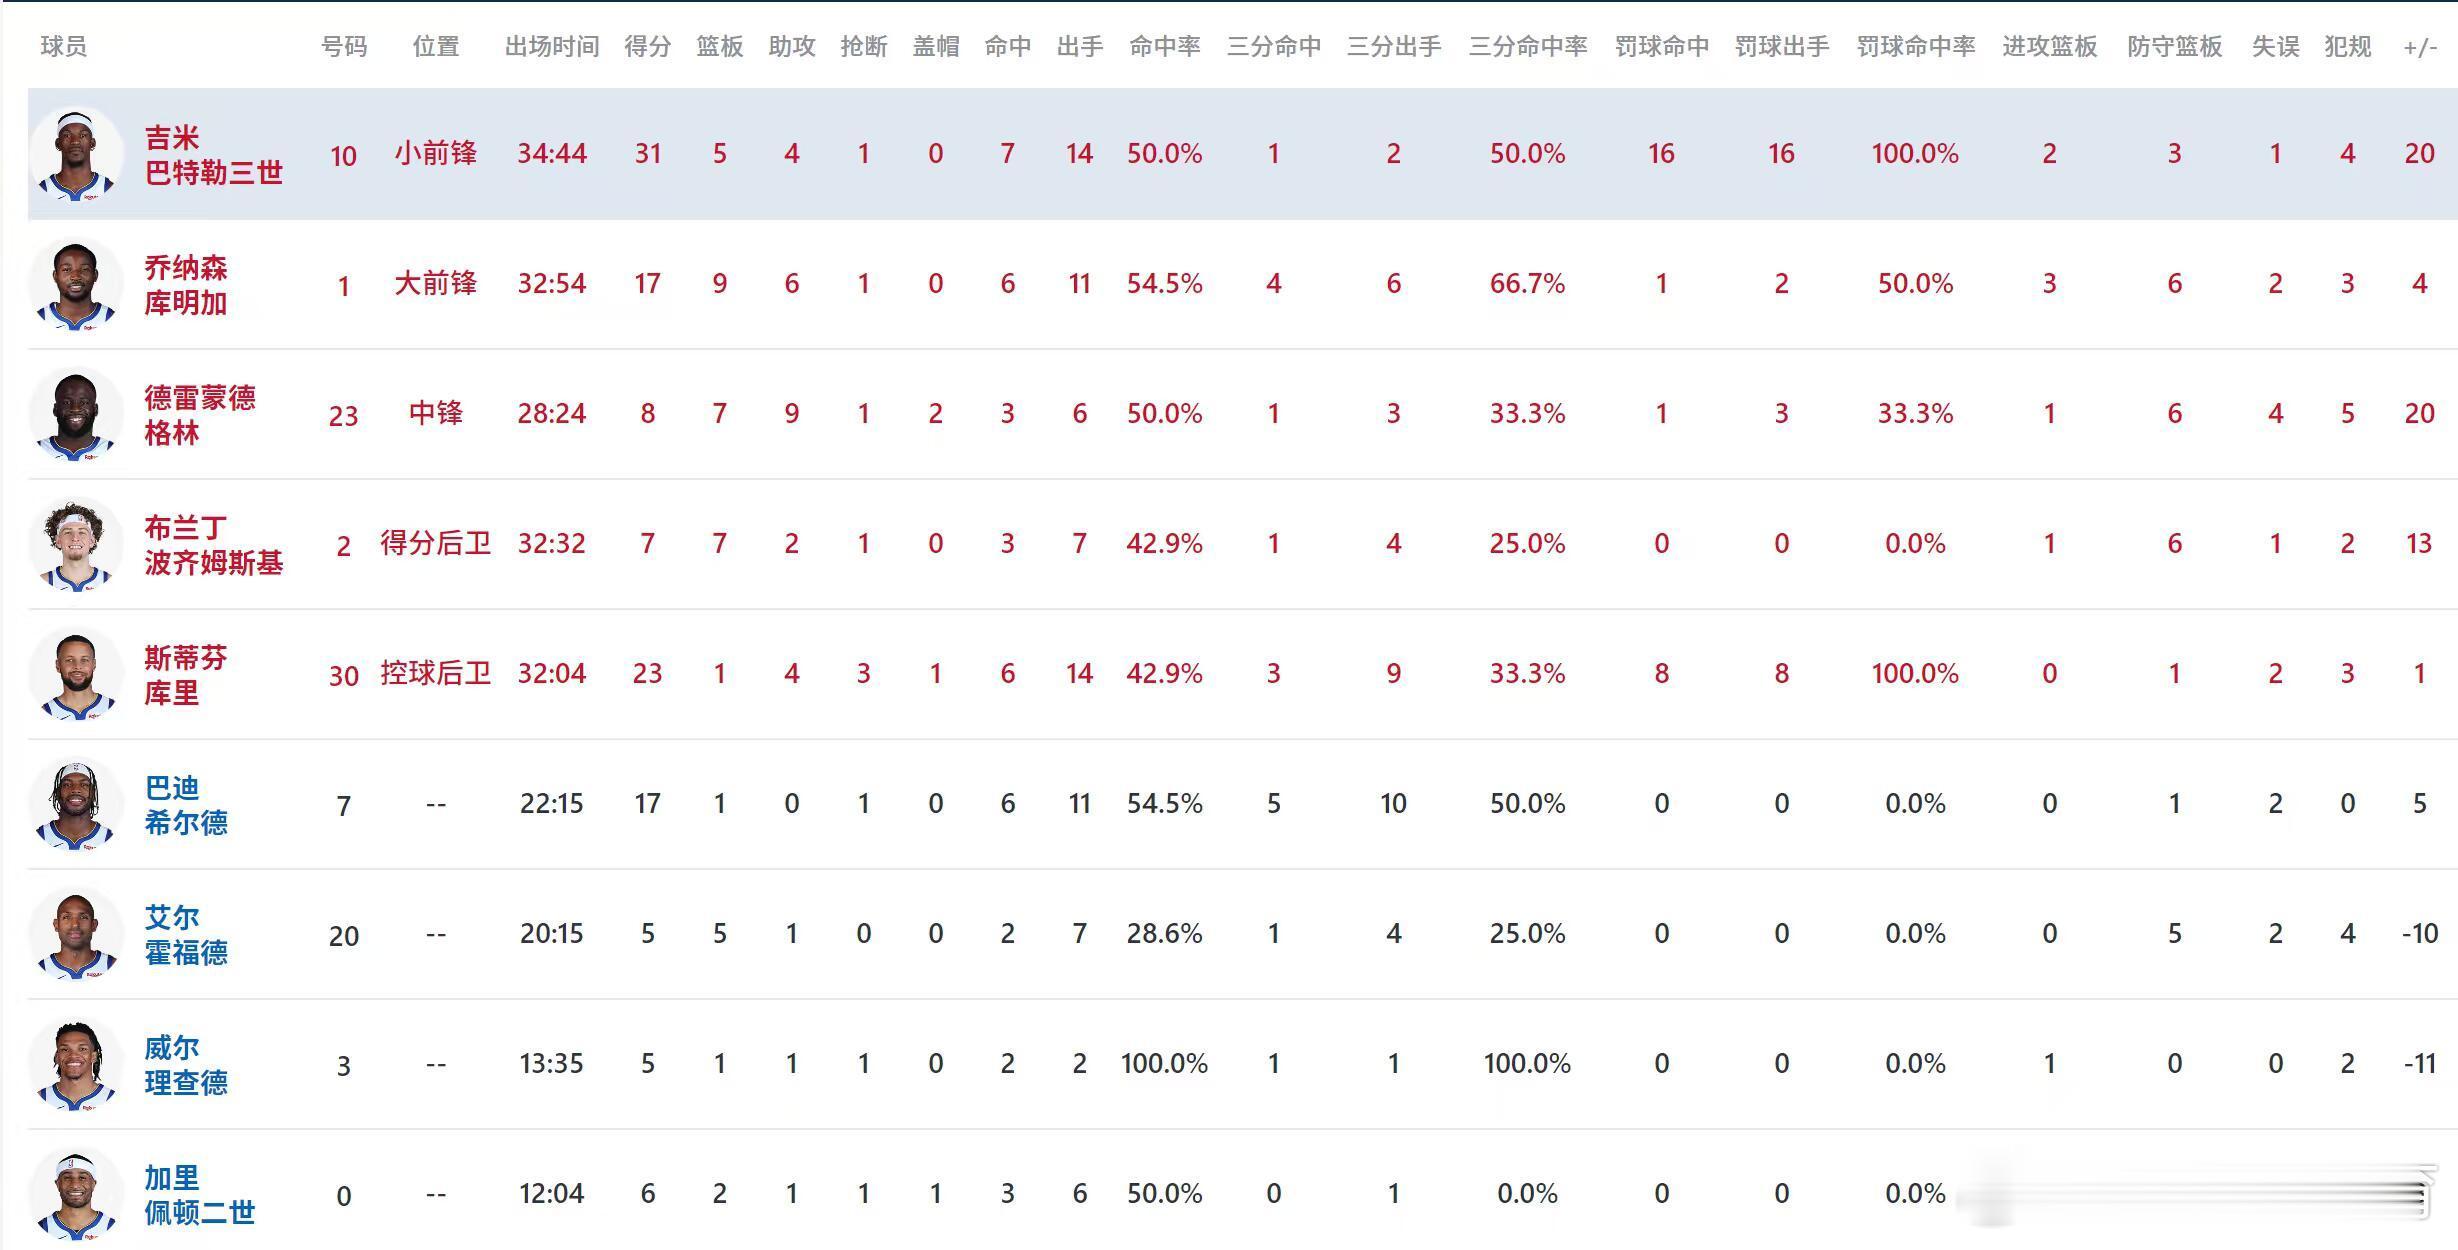The image size is (2458, 1250).
Task: Click the 出场时间 column header
Action: point(551,47)
